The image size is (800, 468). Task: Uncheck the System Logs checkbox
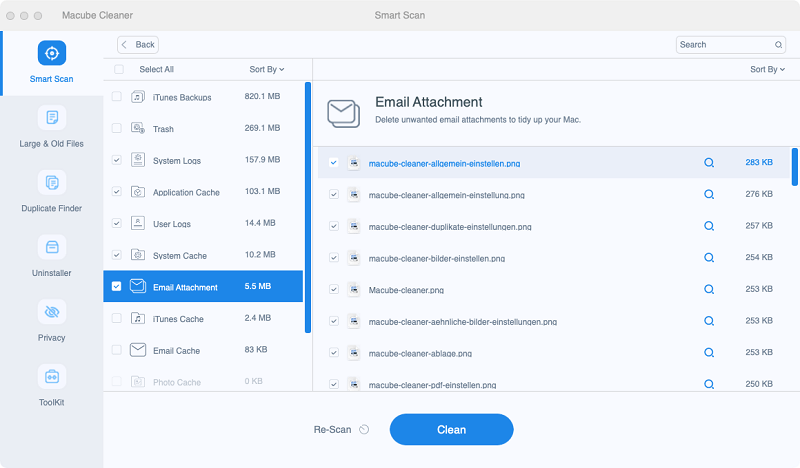pyautogui.click(x=117, y=160)
